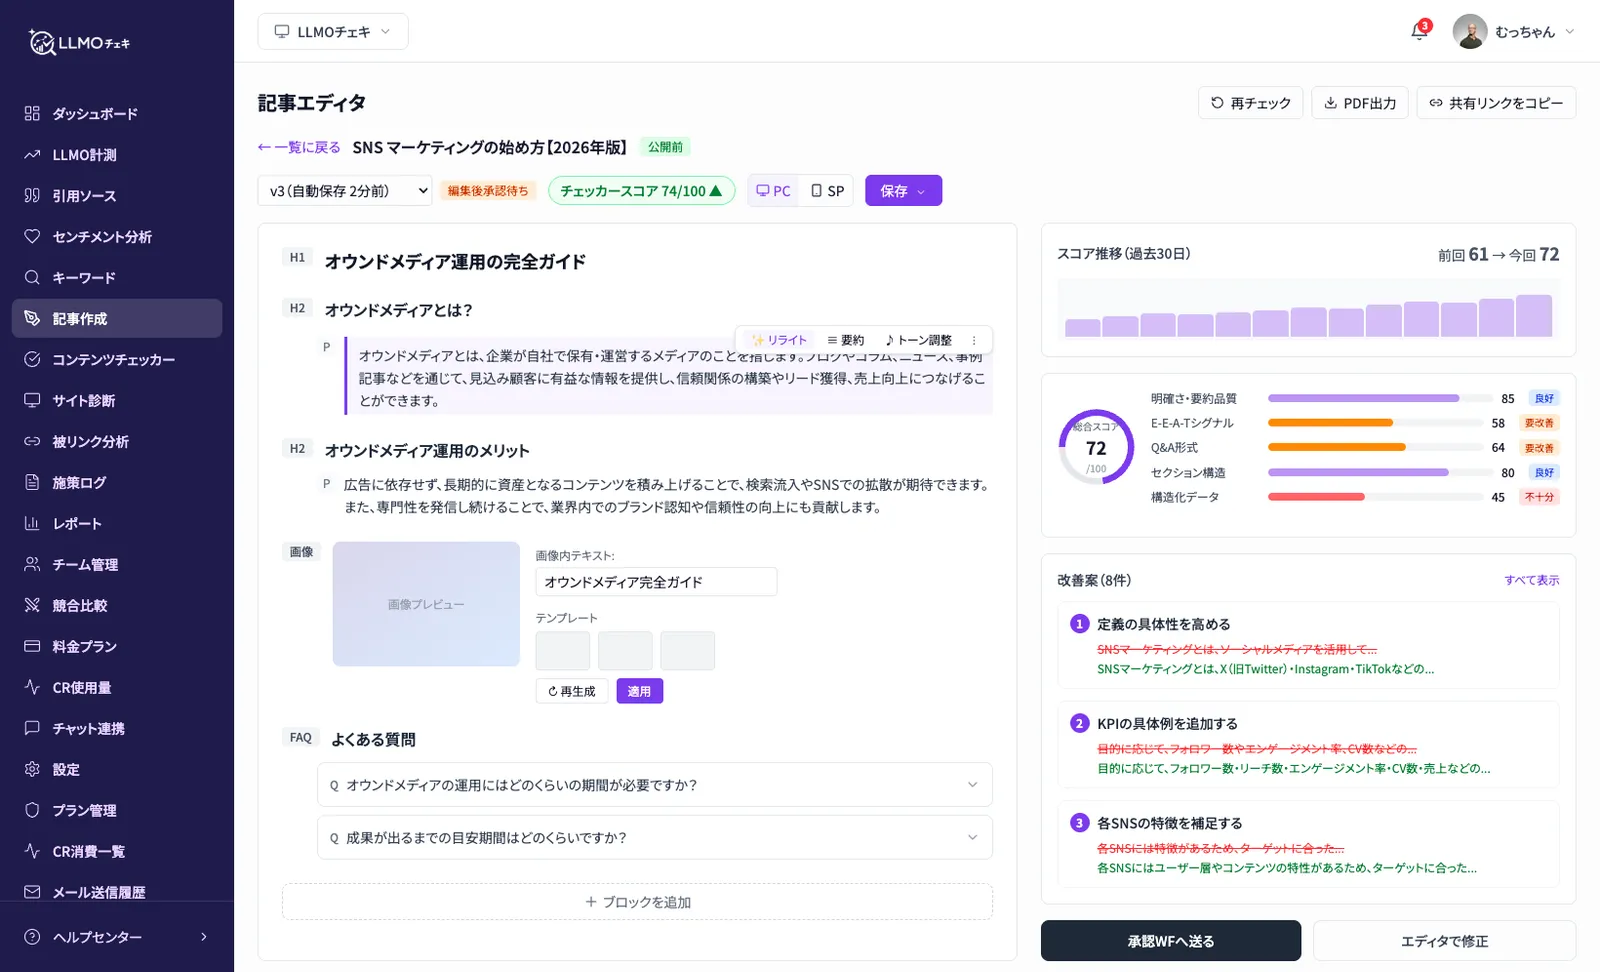Open the むっちゃん user menu
The height and width of the screenshot is (972, 1600).
1514,32
